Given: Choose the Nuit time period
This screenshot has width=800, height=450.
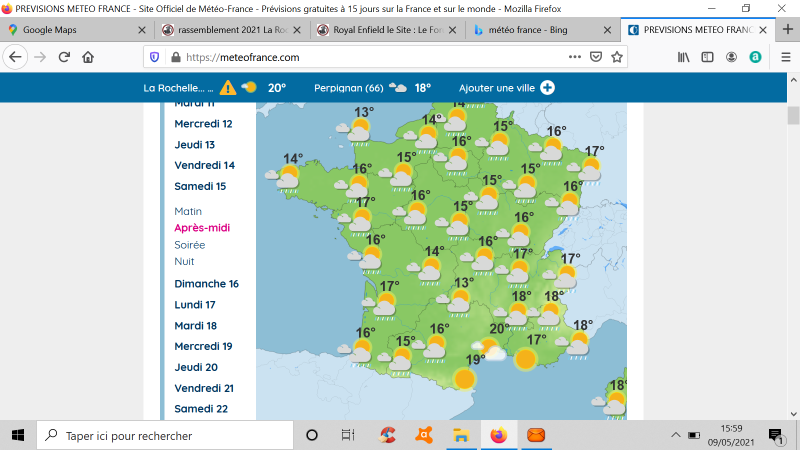Looking at the screenshot, I should click(184, 261).
